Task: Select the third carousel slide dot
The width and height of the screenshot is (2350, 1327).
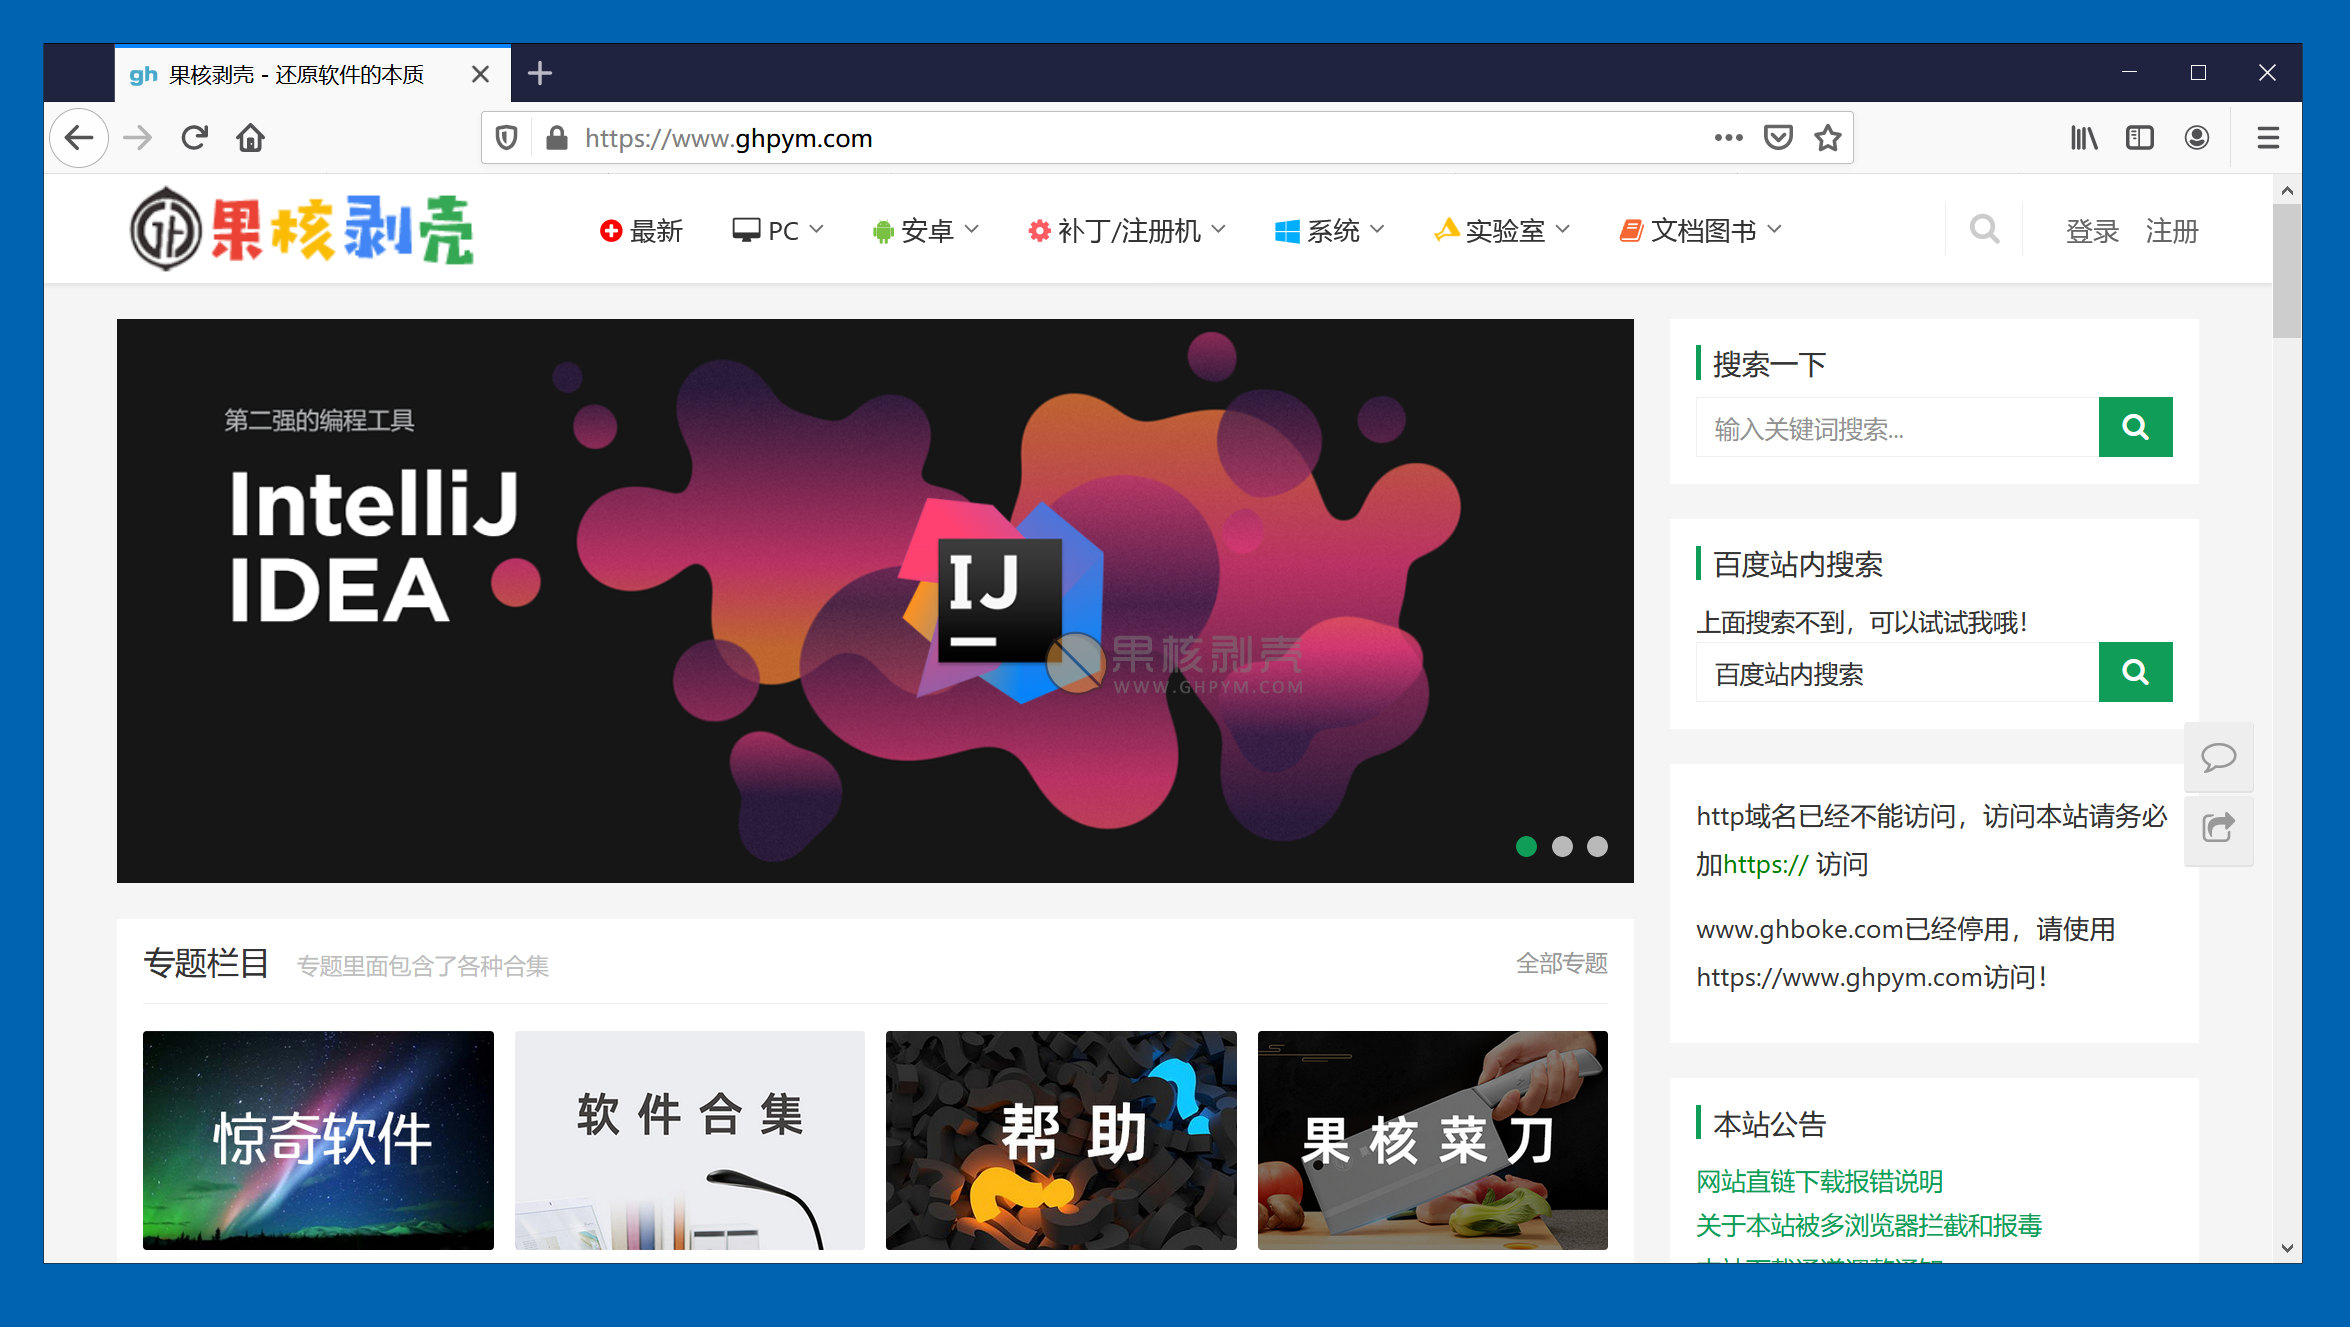Action: [1597, 847]
